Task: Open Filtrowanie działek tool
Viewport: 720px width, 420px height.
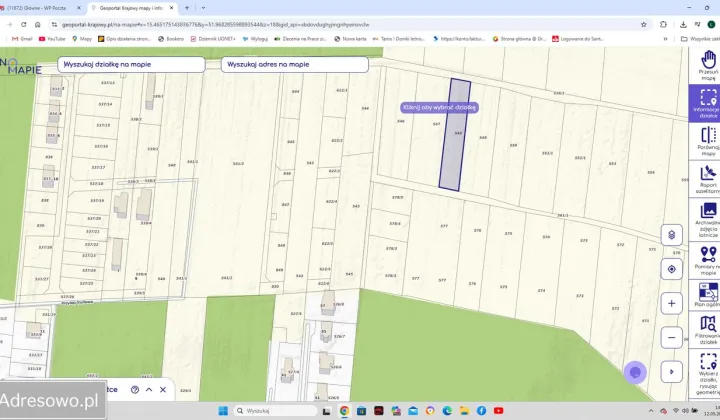Action: pyautogui.click(x=708, y=327)
